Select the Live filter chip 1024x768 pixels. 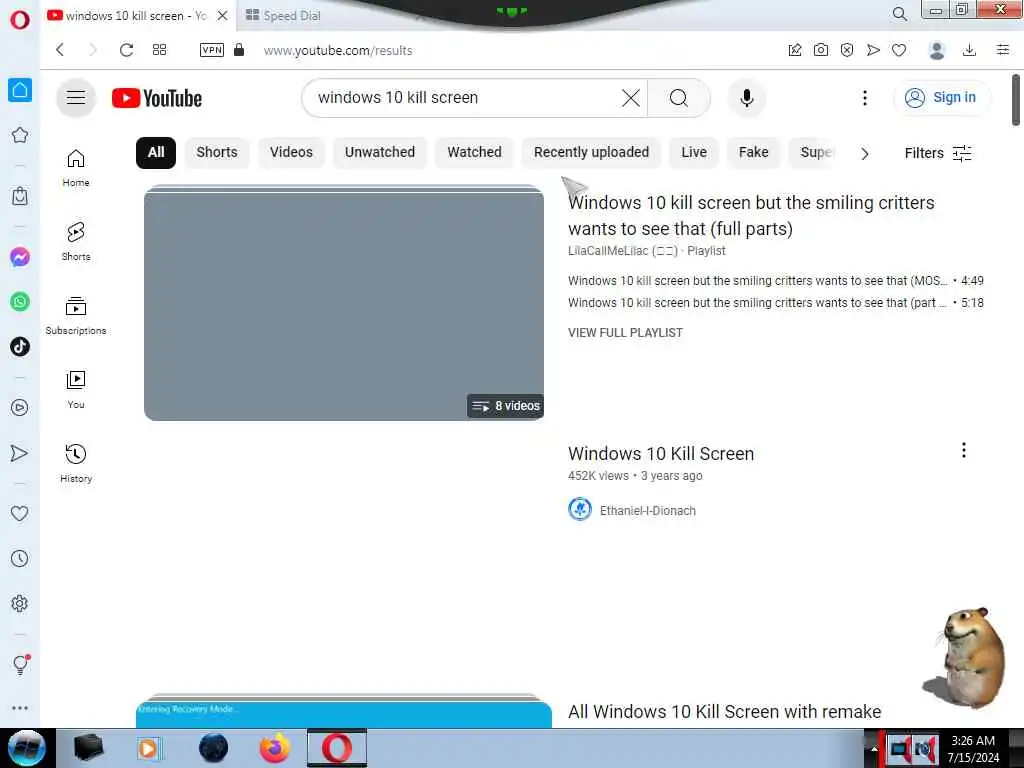(x=694, y=152)
